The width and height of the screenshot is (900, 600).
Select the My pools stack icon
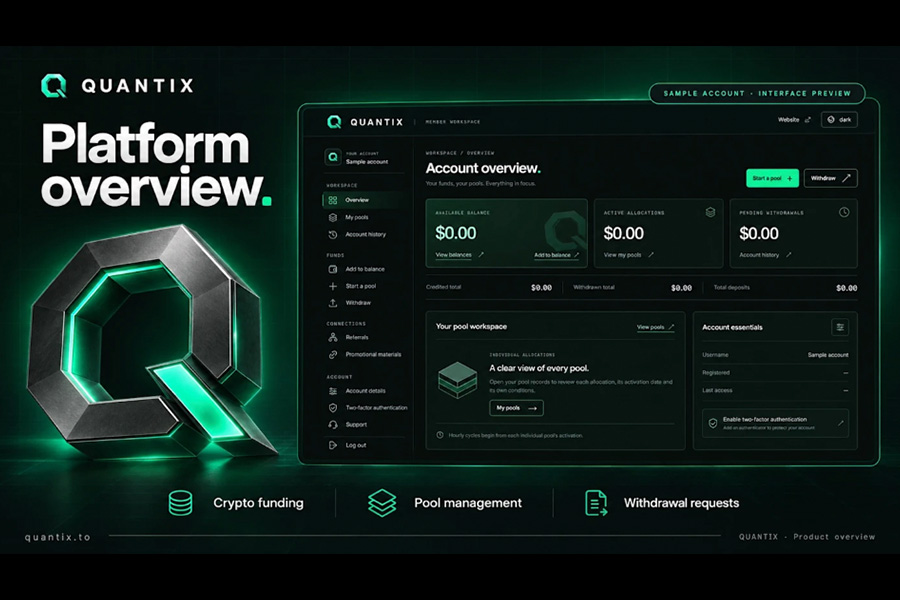(333, 218)
